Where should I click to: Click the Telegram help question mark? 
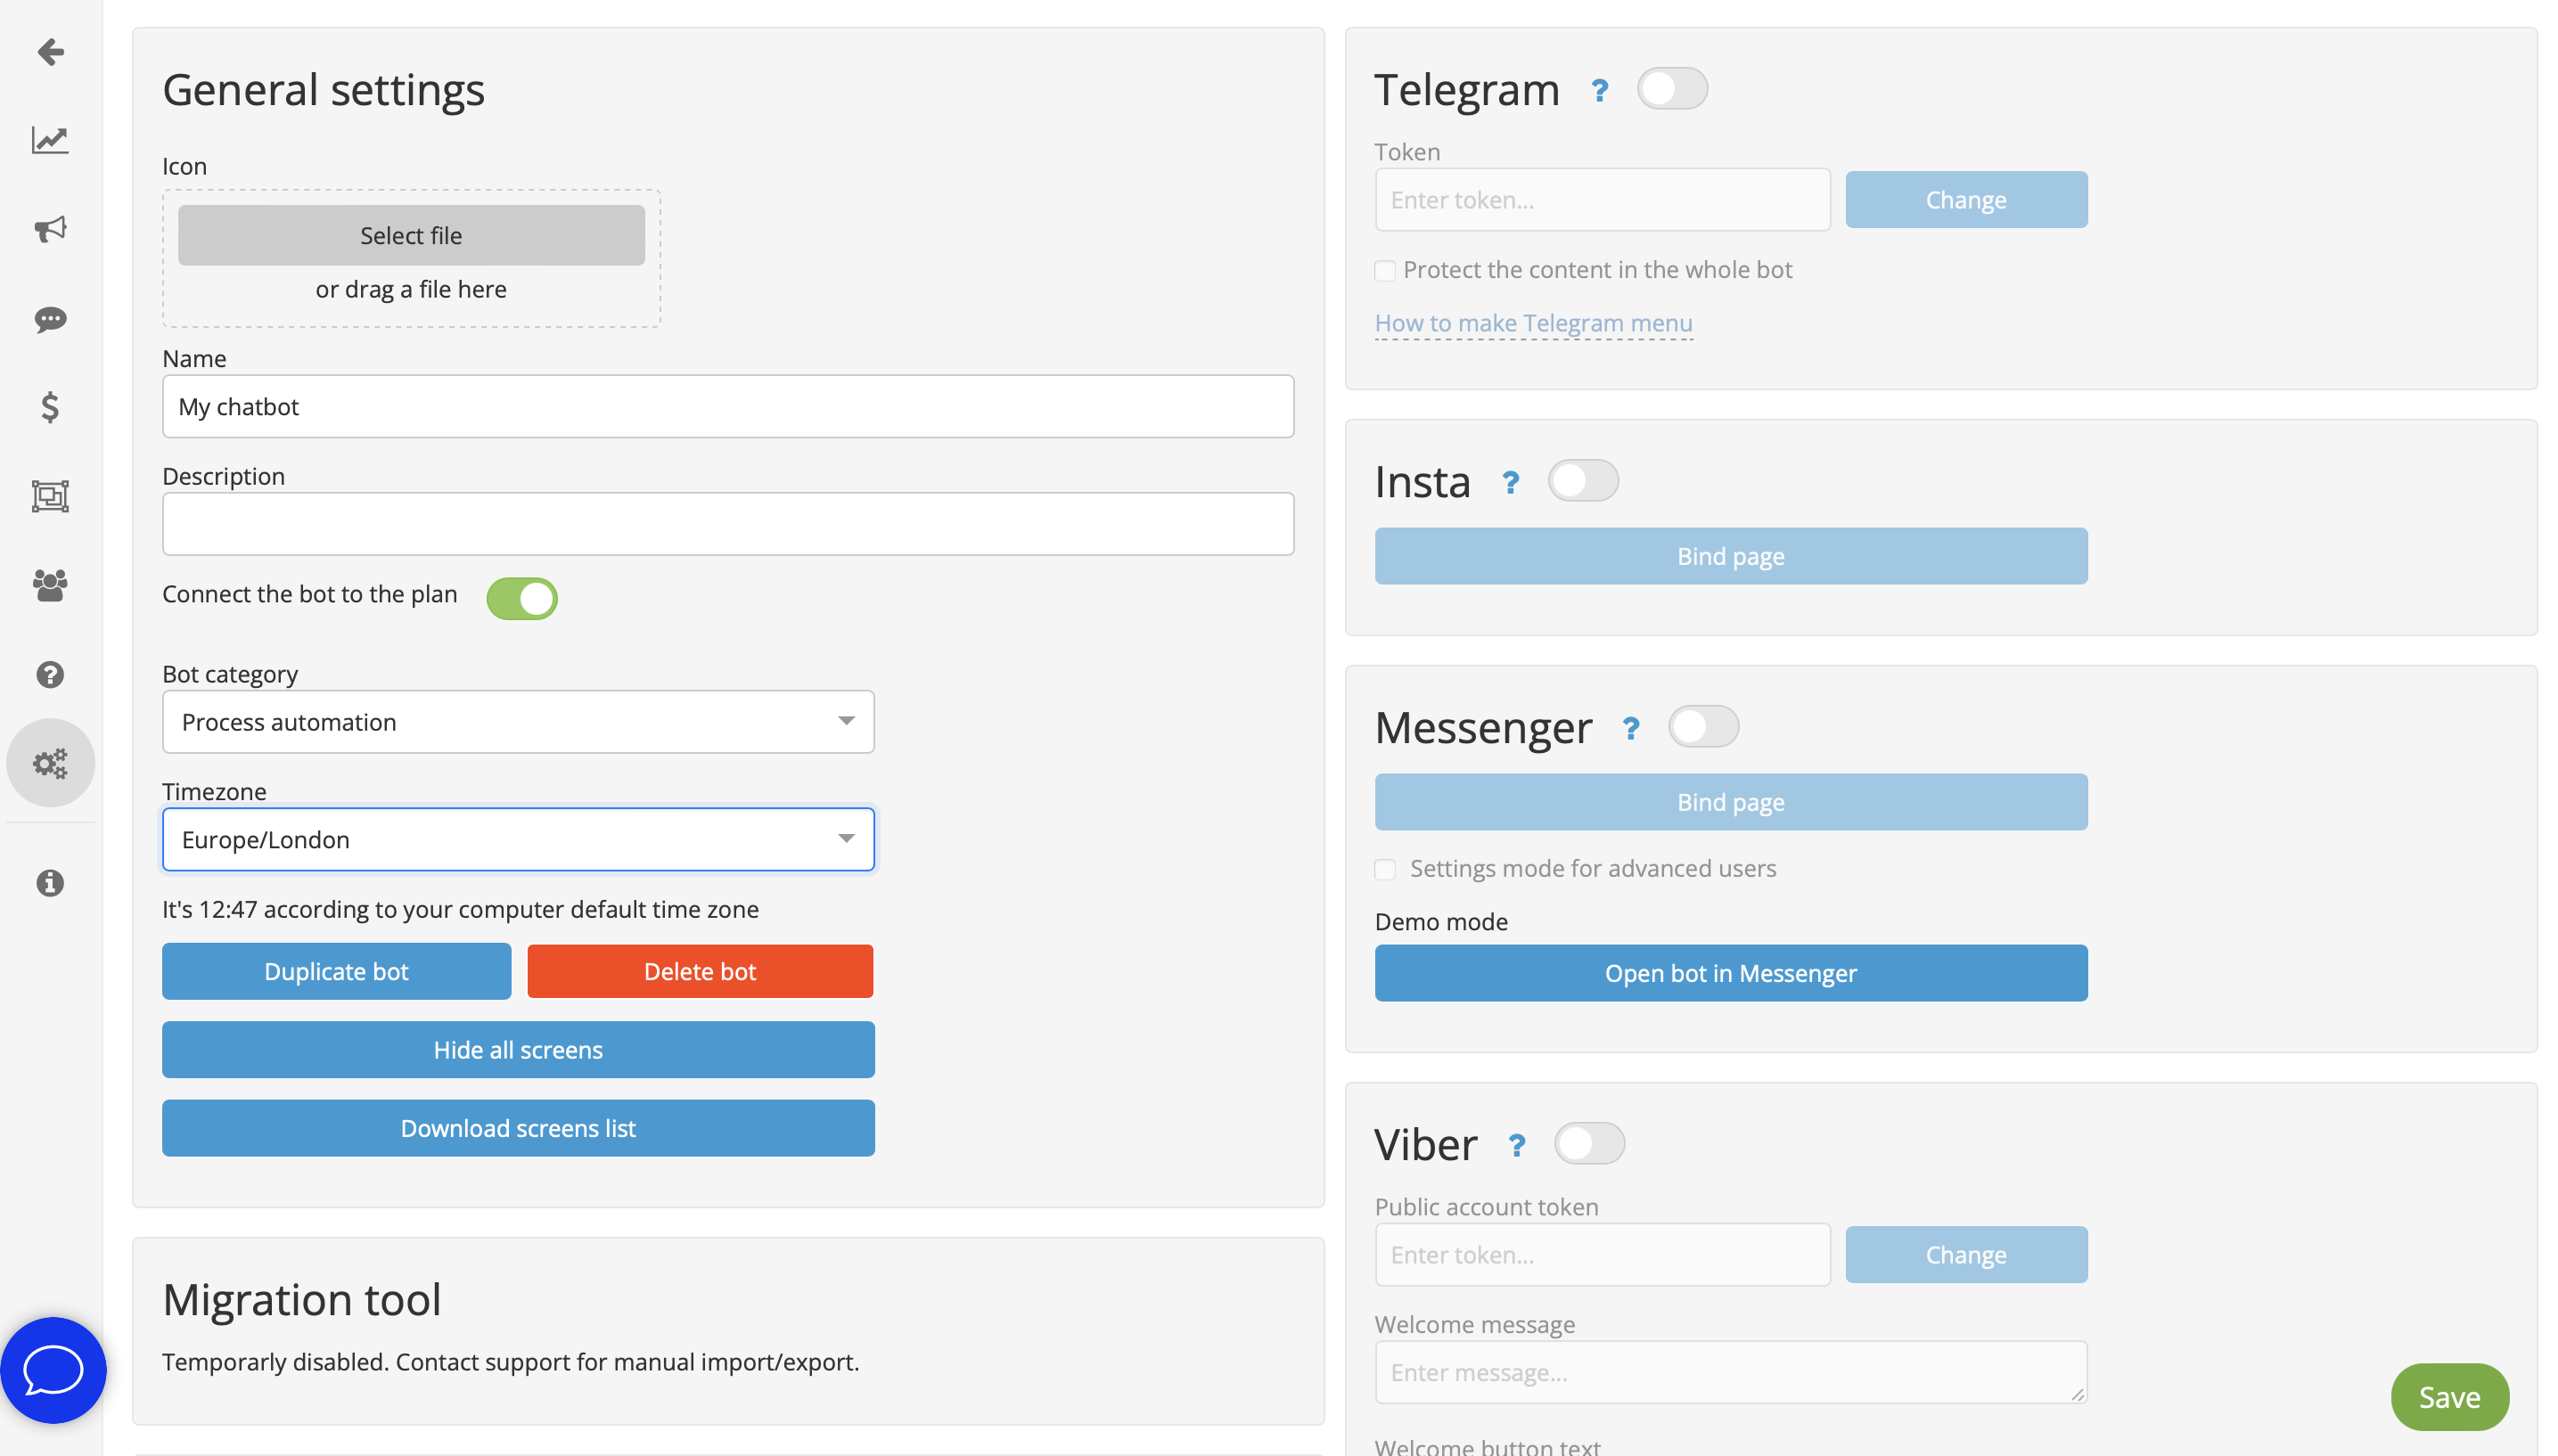1599,91
